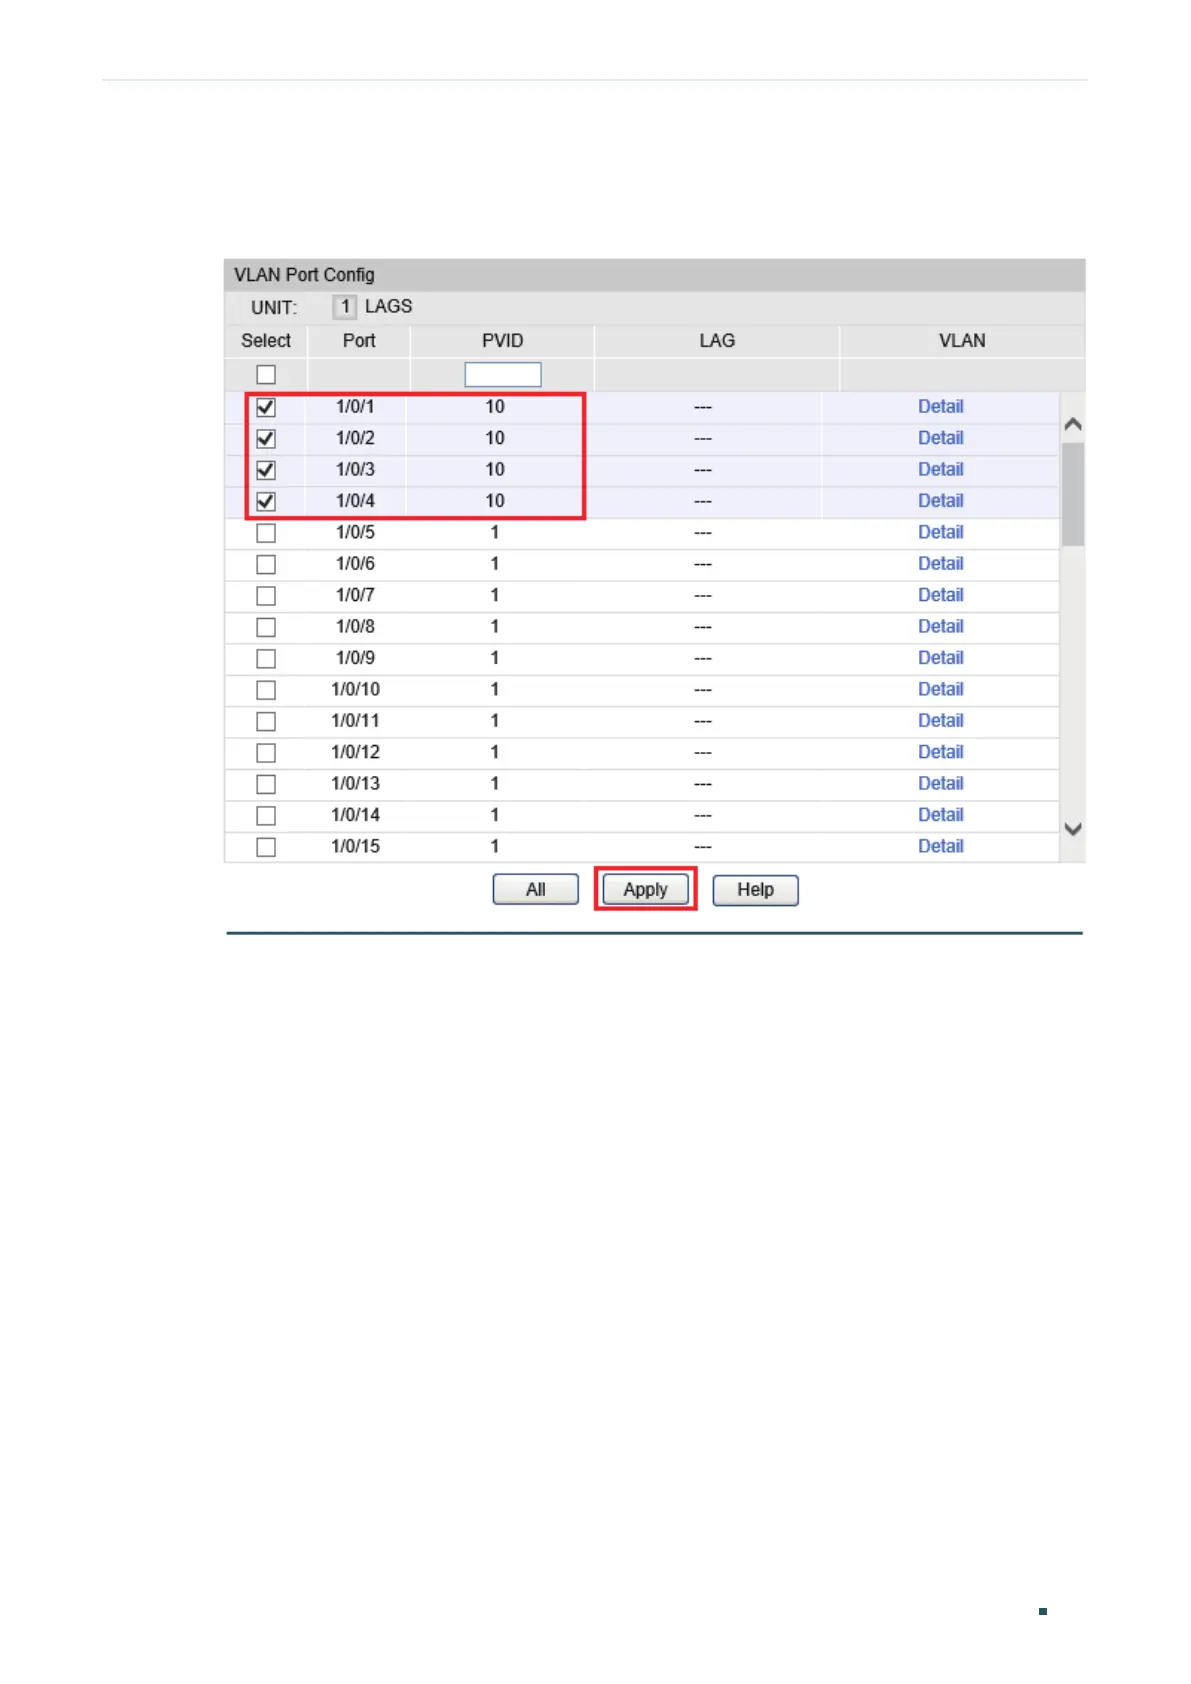
Task: Check the checkbox for port 1/0/6
Action: (x=266, y=564)
